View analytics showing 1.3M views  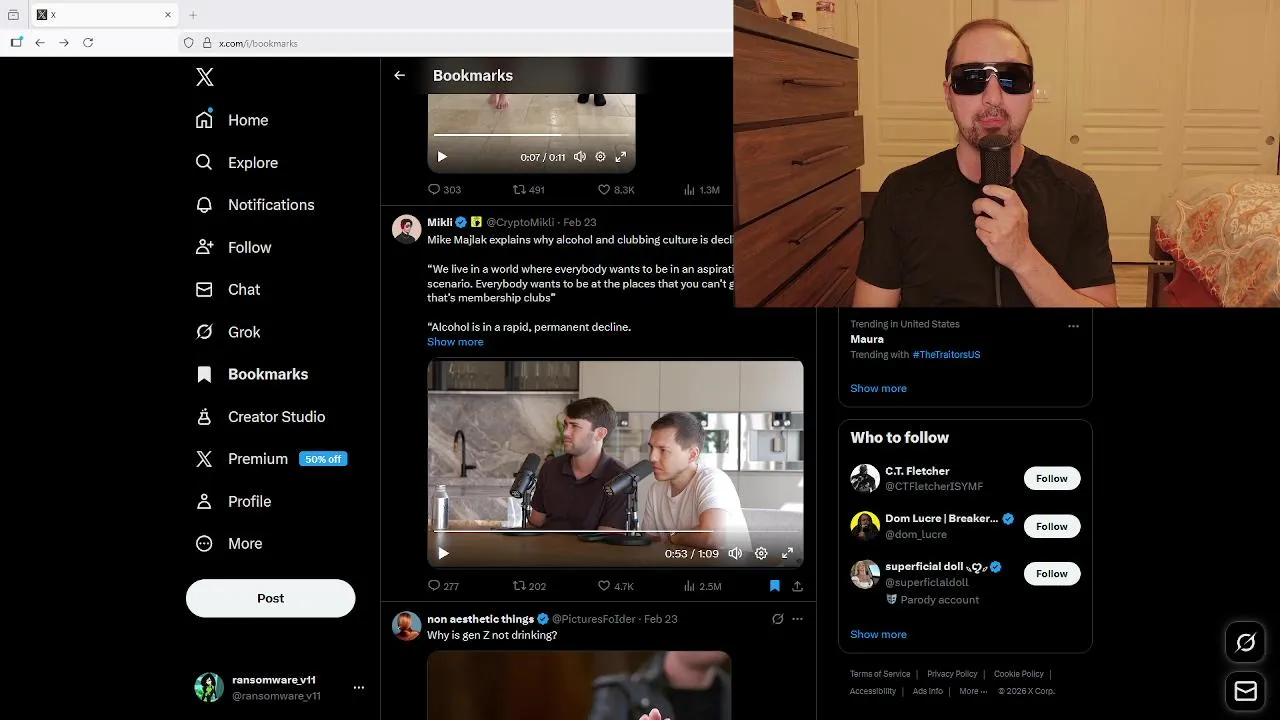701,189
